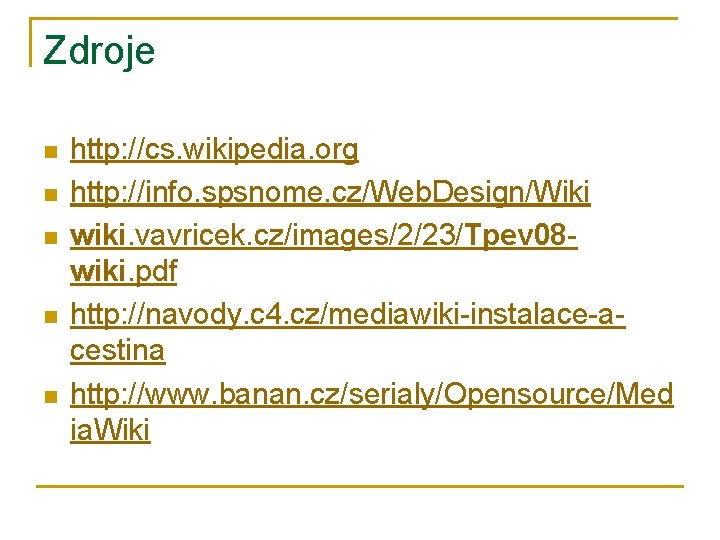Click the bold 'wiki' before '.vavricek.cz'

tap(99, 232)
